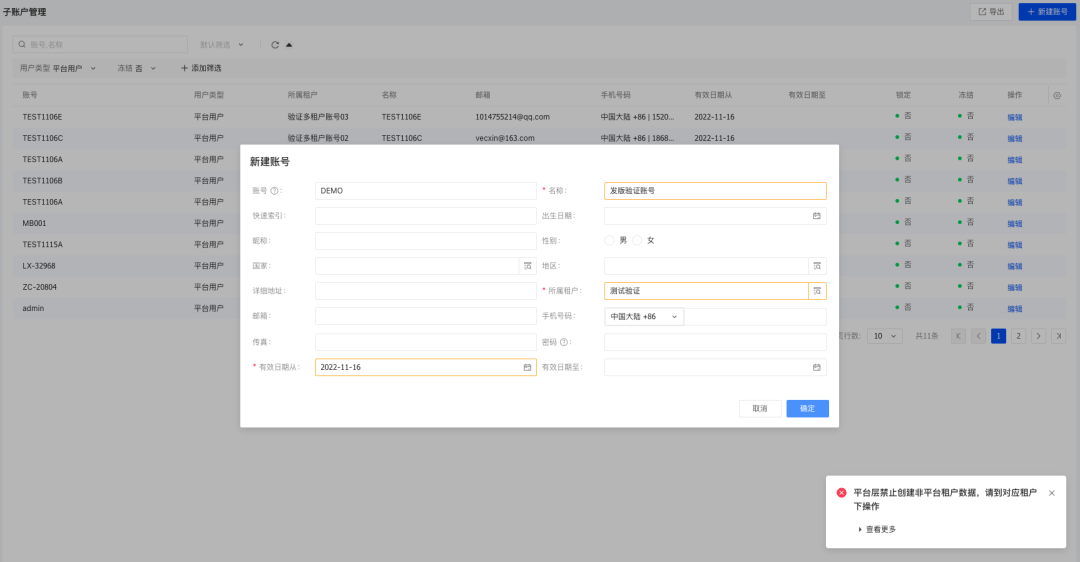Image resolution: width=1080 pixels, height=562 pixels.
Task: Open the 出生日期 calendar picker icon
Action: click(x=816, y=216)
